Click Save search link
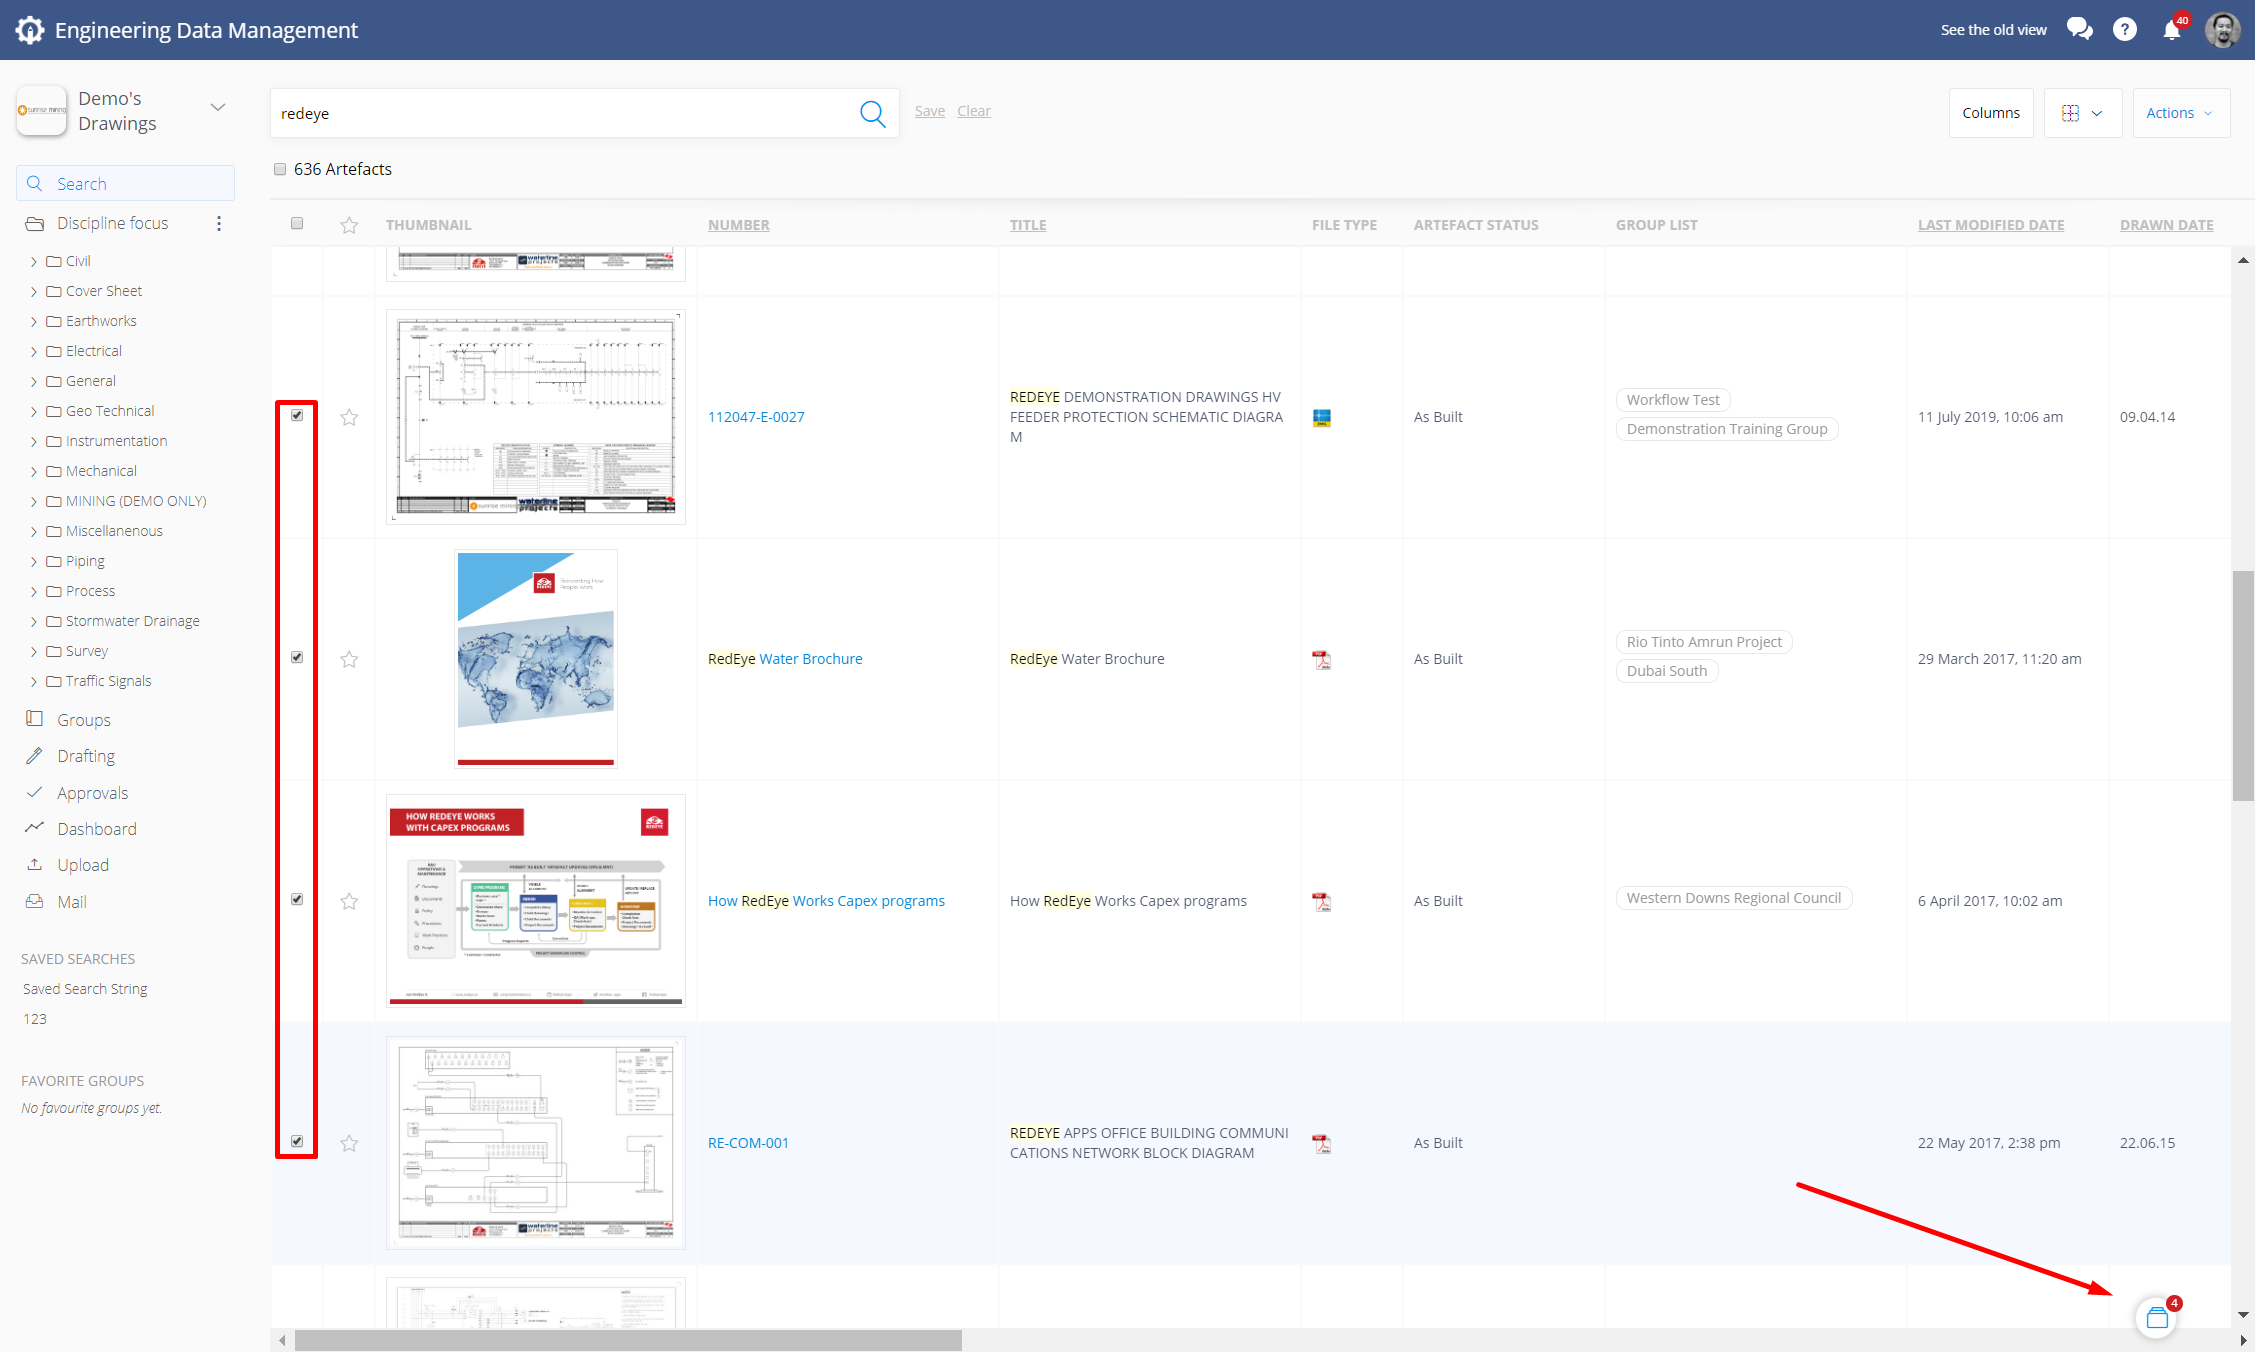2255x1352 pixels. point(929,111)
